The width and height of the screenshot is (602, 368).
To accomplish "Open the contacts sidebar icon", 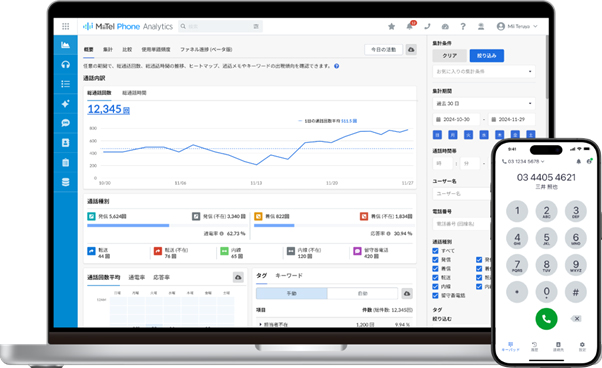I will pos(65,142).
